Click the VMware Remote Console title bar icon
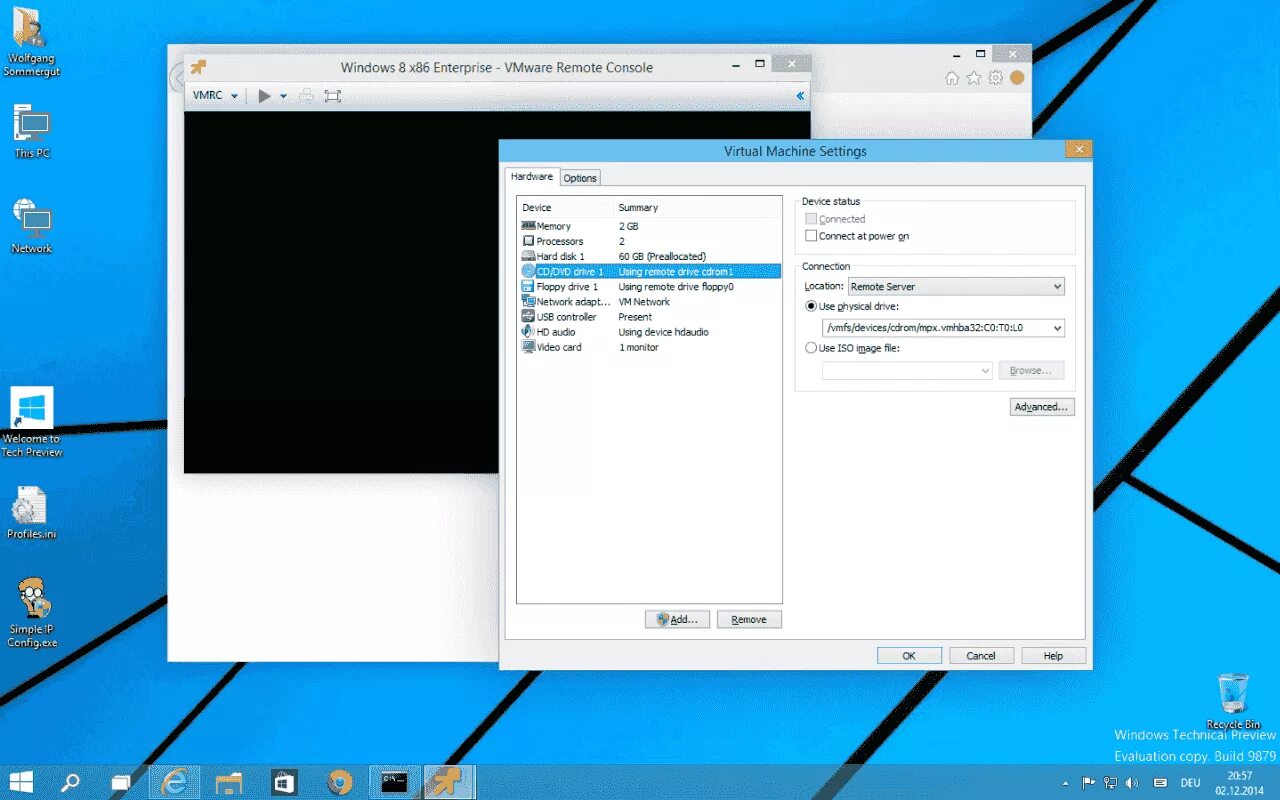Image resolution: width=1280 pixels, height=800 pixels. pyautogui.click(x=199, y=67)
